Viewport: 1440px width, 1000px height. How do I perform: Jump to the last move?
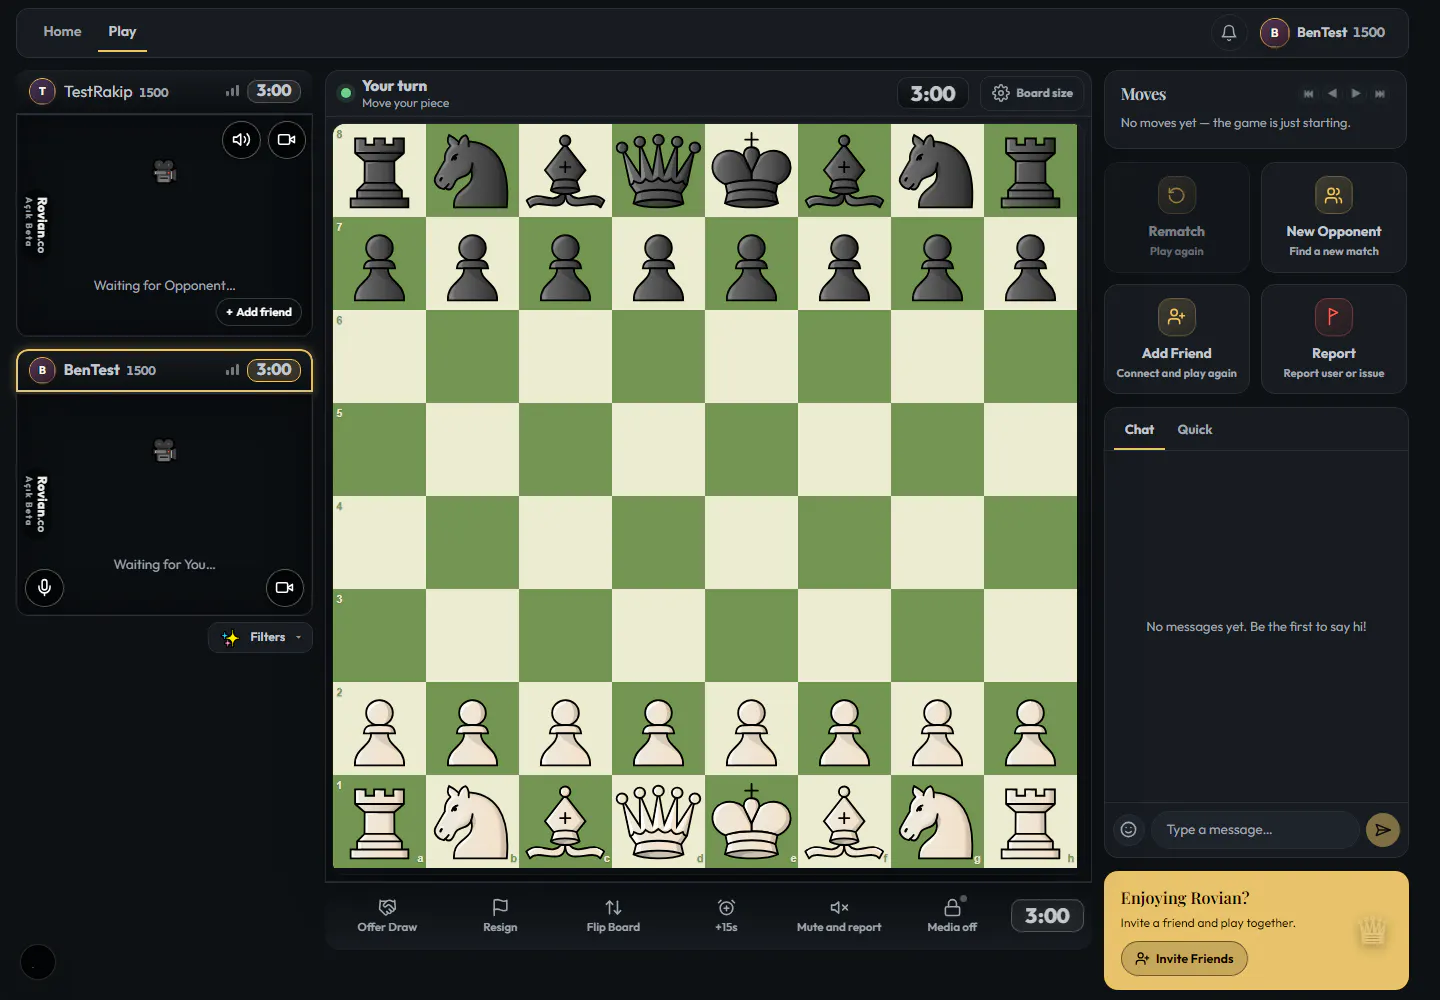1380,94
